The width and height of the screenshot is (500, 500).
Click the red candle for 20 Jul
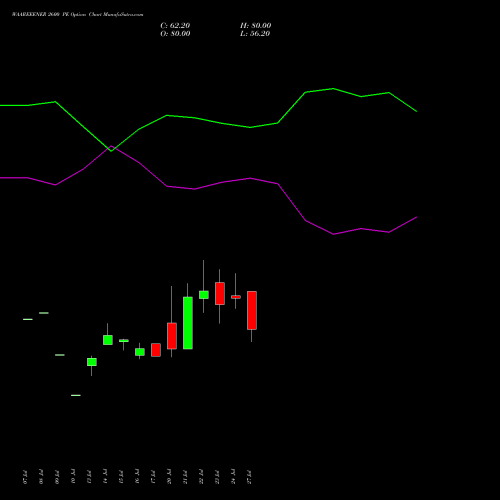pyautogui.click(x=172, y=336)
